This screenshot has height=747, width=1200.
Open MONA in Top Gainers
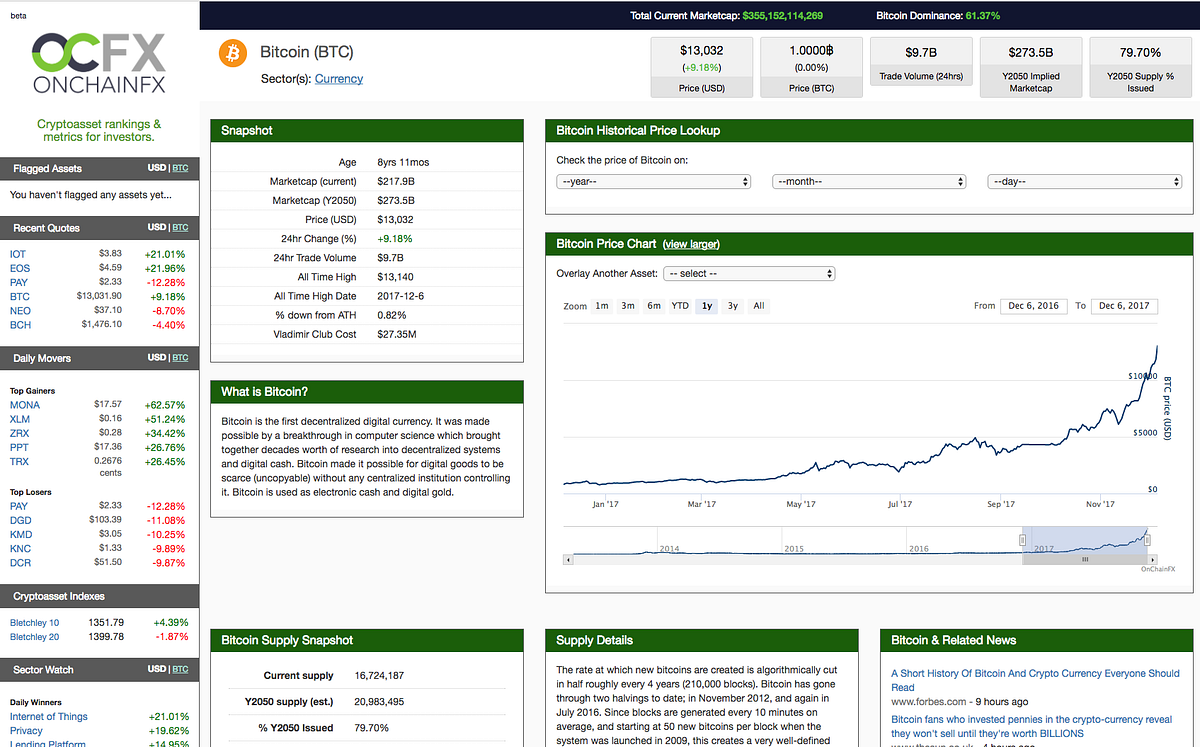25,405
